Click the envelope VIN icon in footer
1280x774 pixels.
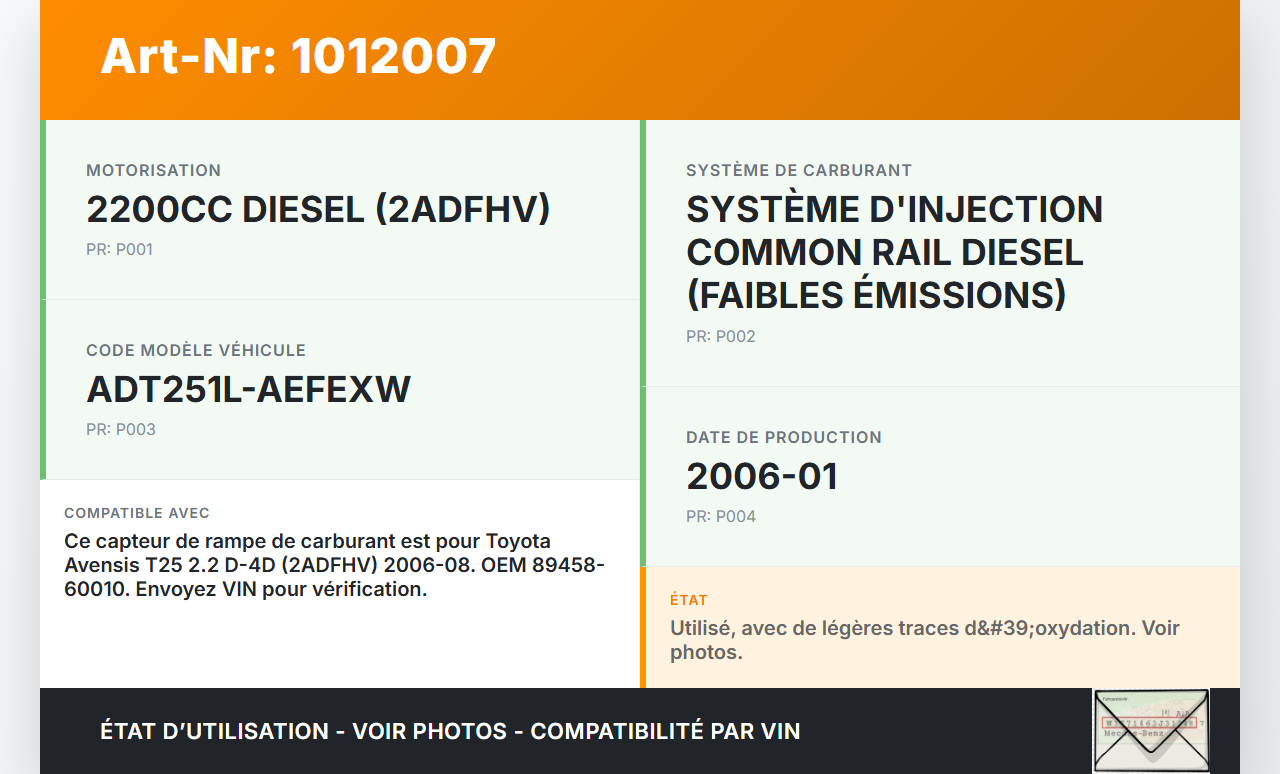(x=1150, y=731)
